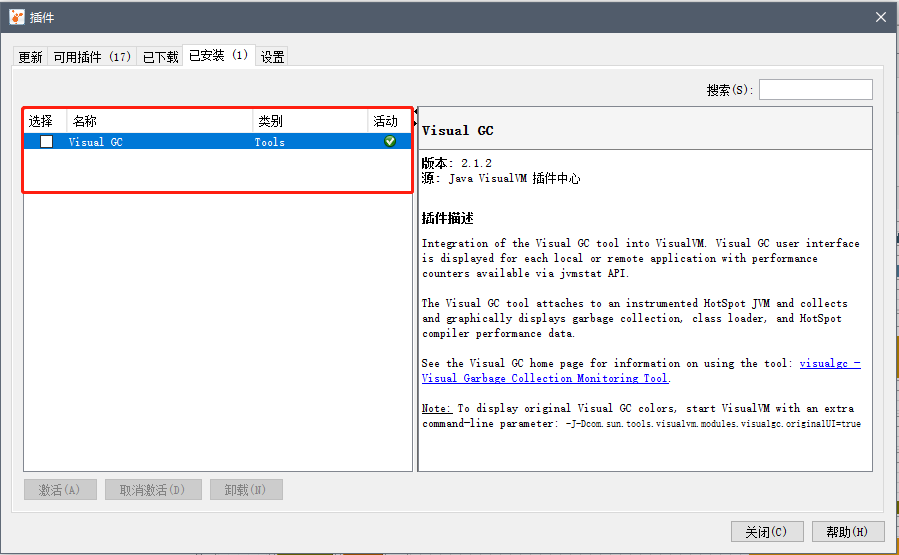Click the 插件描述 heading

coord(448,218)
